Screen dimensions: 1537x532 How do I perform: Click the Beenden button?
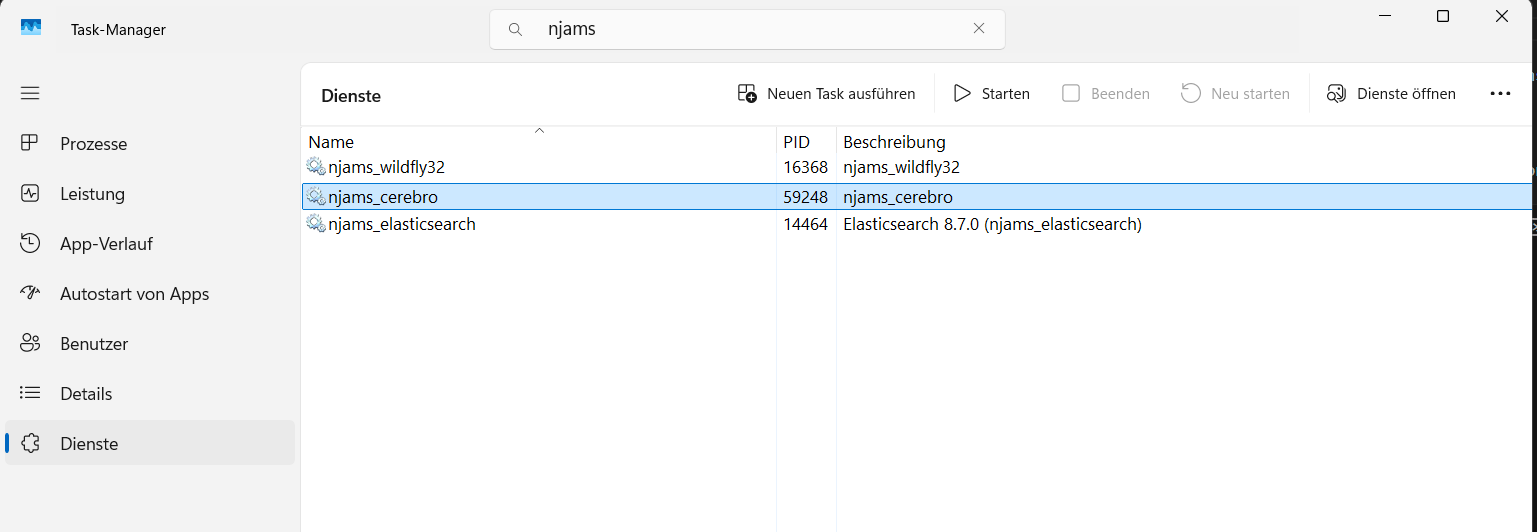coord(1106,94)
